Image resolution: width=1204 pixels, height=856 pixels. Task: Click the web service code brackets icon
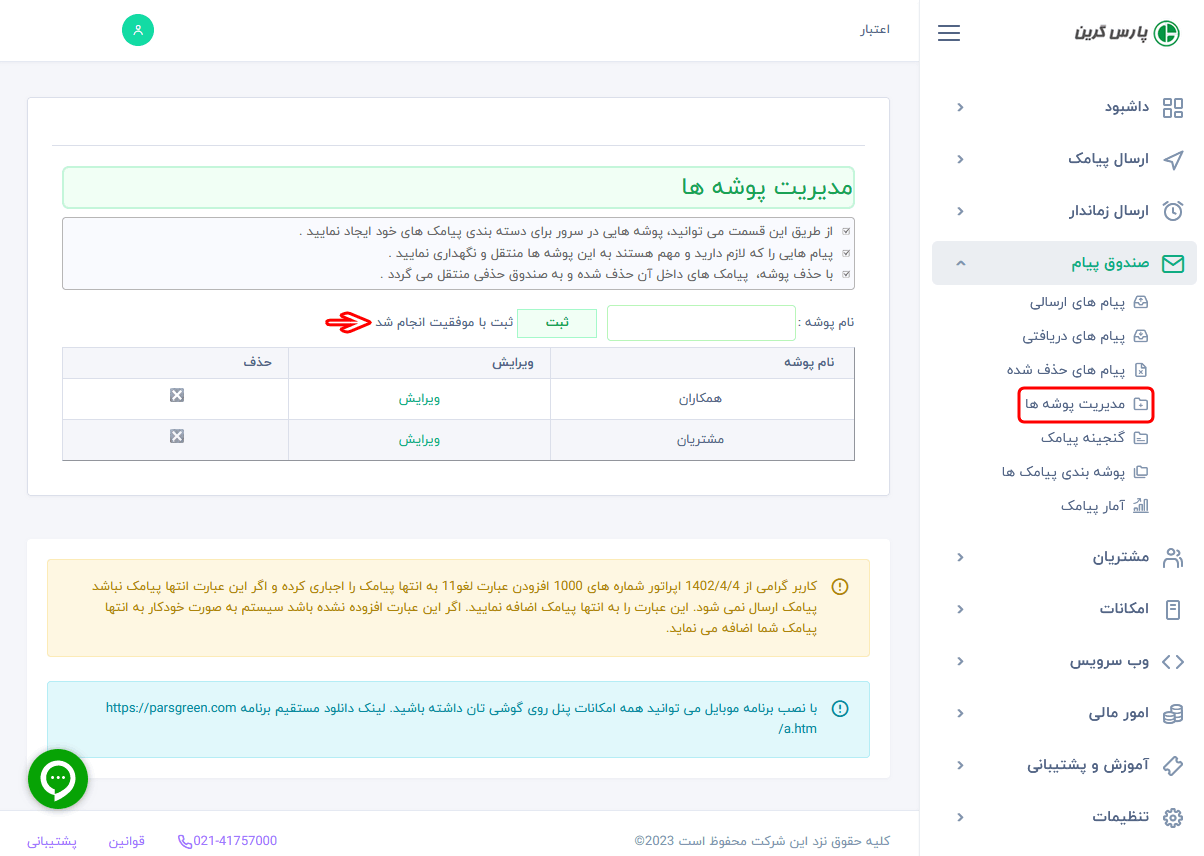coord(1172,662)
